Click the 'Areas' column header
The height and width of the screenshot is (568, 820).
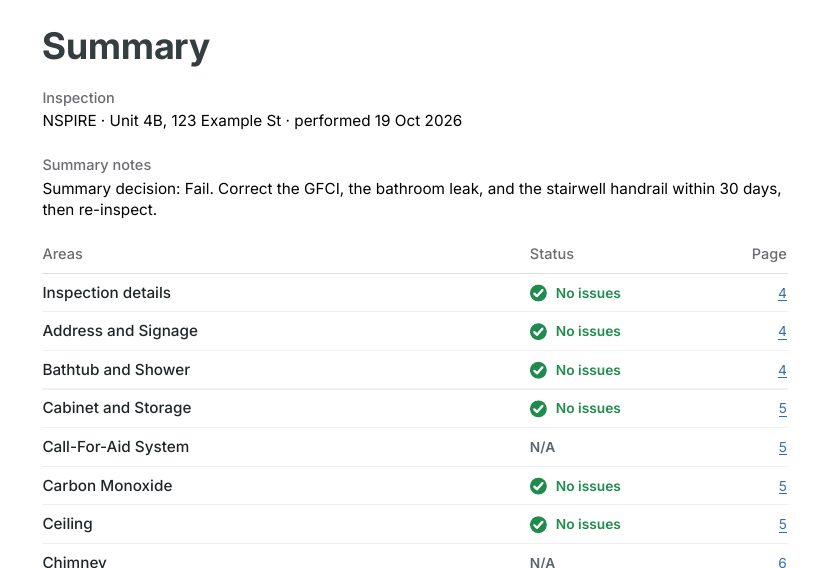[63, 254]
